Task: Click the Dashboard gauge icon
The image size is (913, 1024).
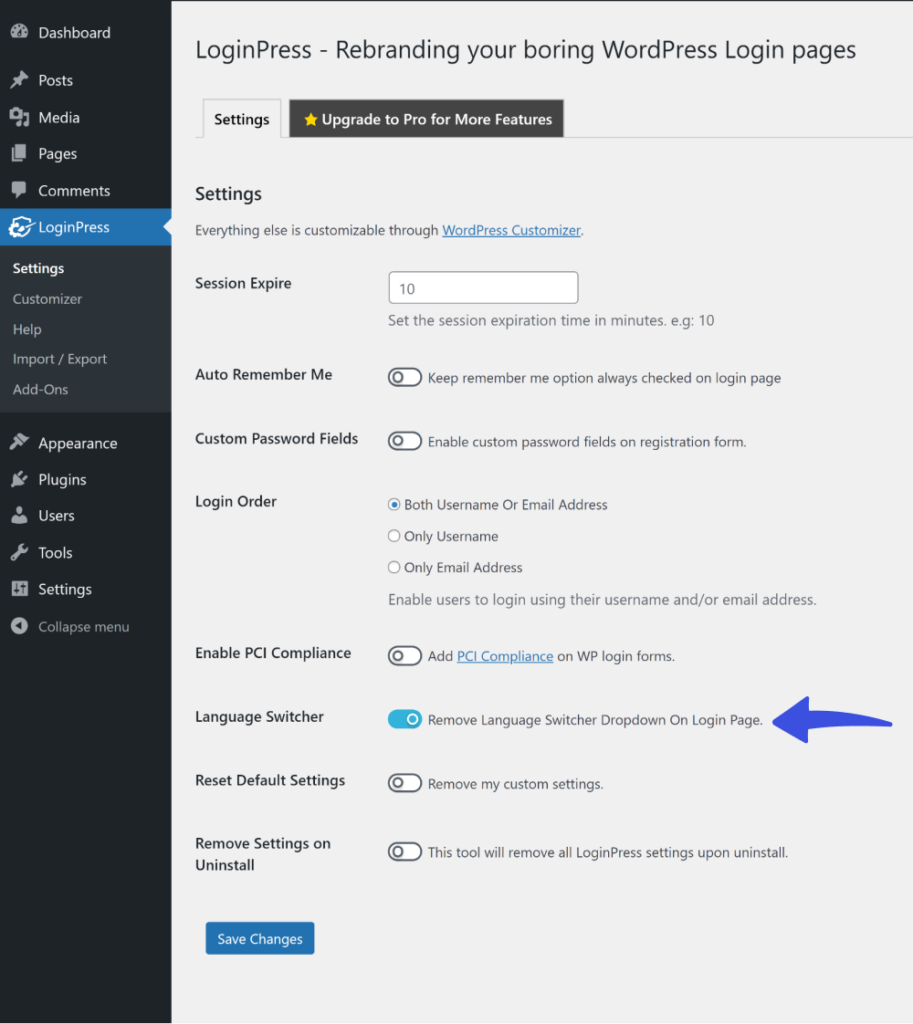Action: click(x=20, y=31)
